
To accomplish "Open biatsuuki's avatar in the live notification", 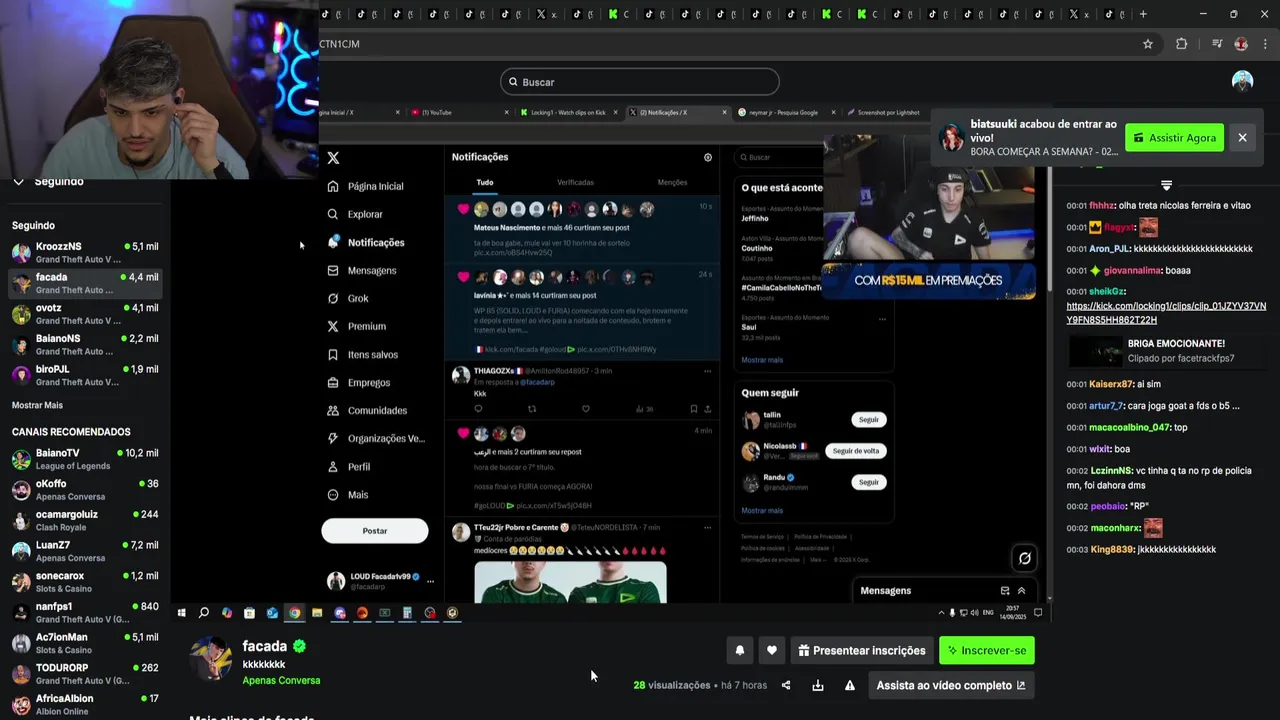I will click(x=952, y=138).
